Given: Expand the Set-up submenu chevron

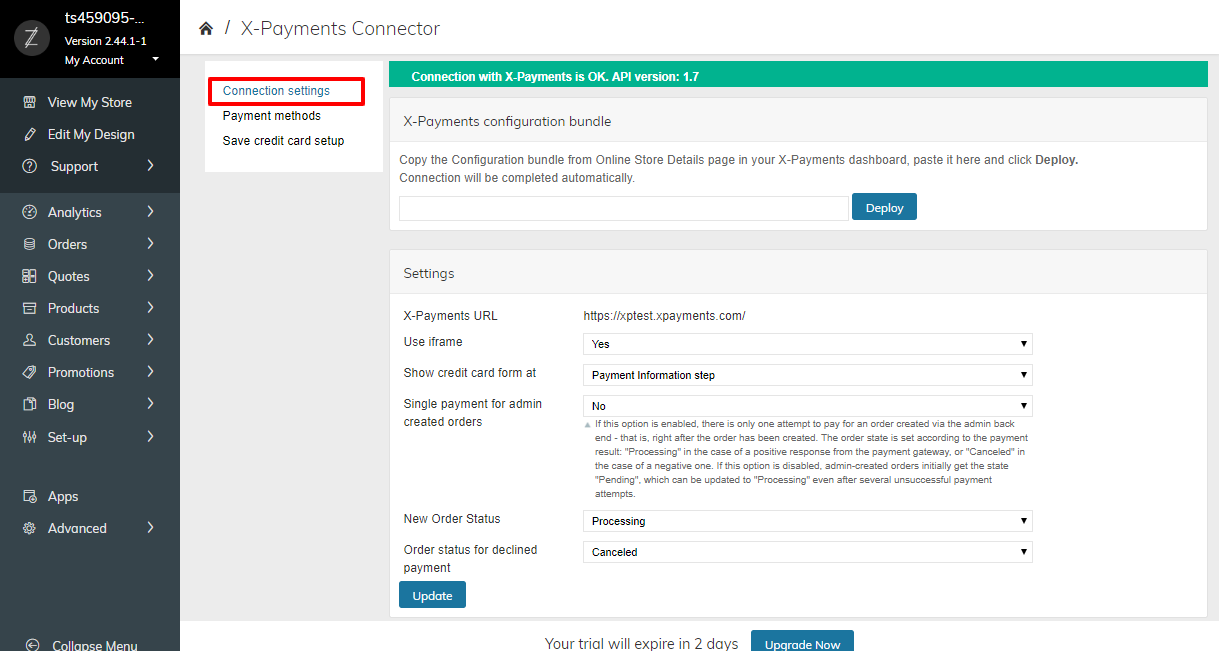Looking at the screenshot, I should pyautogui.click(x=150, y=437).
